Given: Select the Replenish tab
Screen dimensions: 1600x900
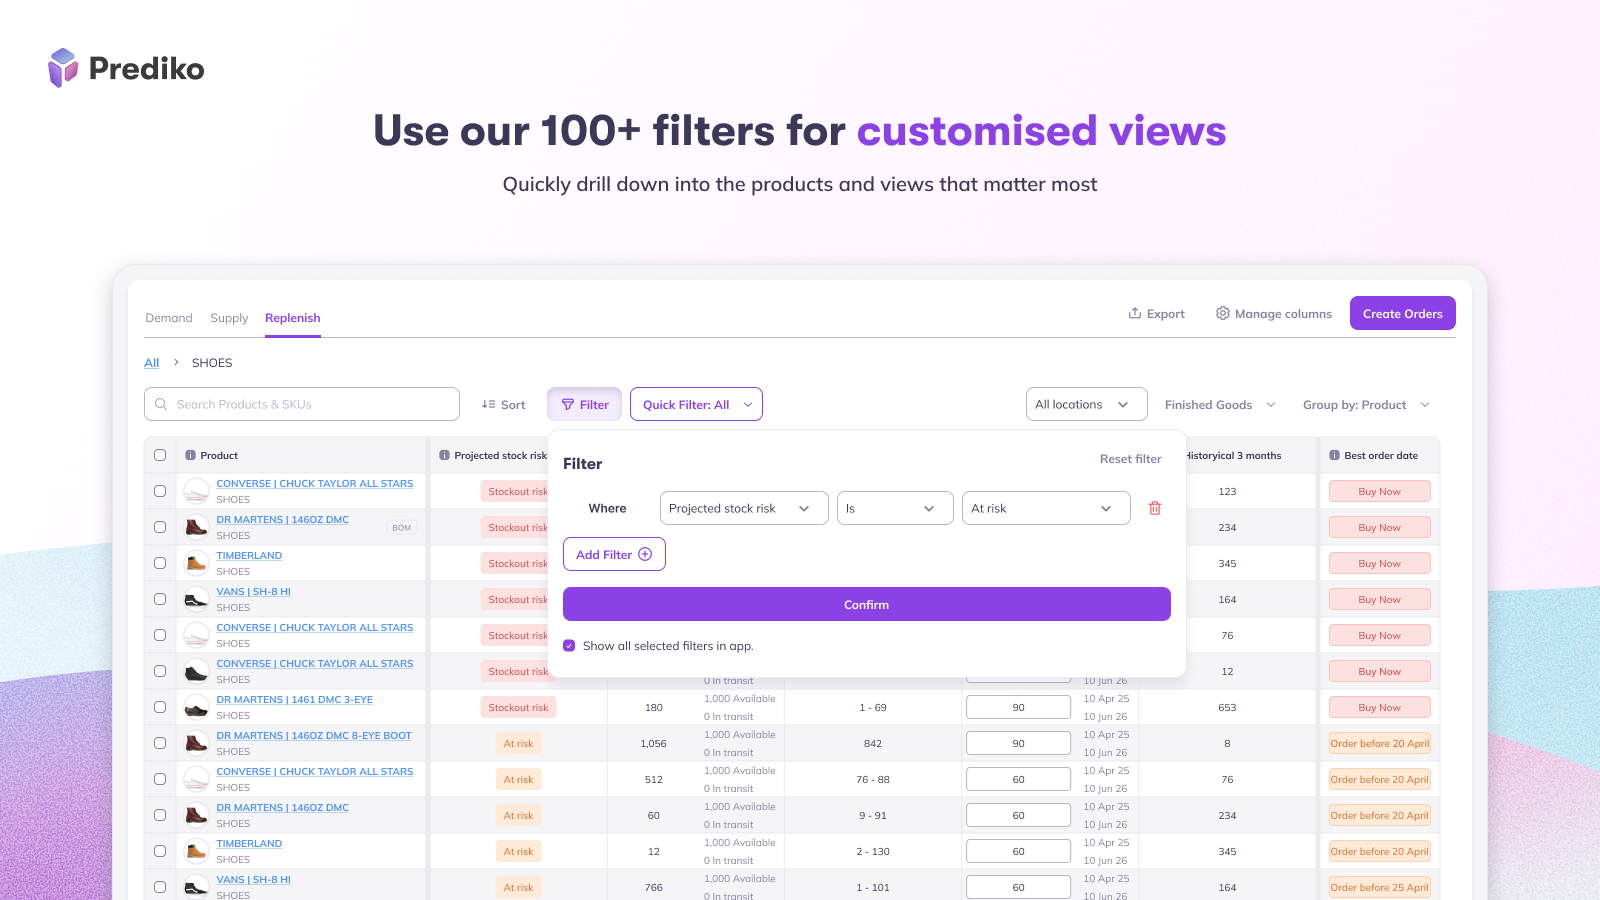Looking at the screenshot, I should pos(293,318).
